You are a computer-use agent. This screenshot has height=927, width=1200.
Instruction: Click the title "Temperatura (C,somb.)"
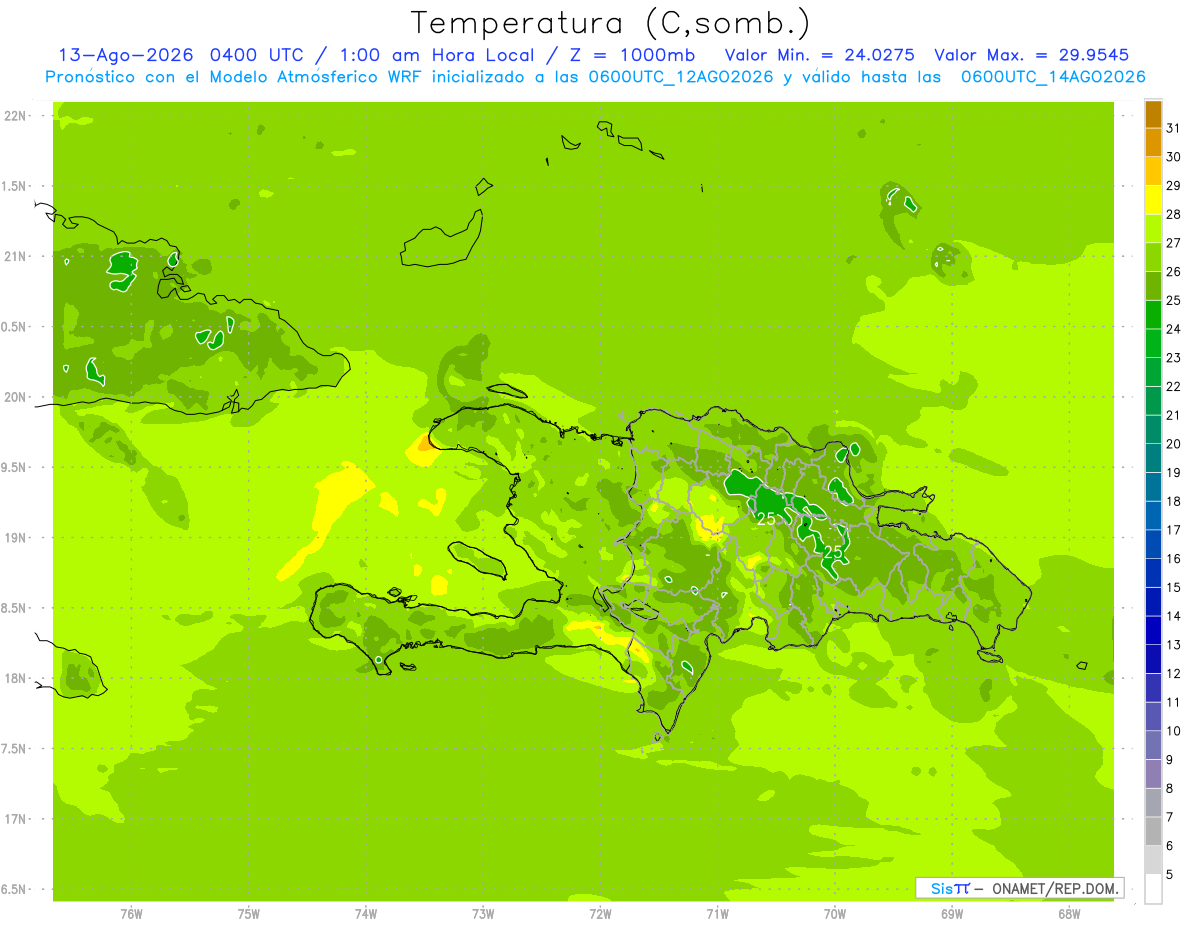[x=611, y=24]
